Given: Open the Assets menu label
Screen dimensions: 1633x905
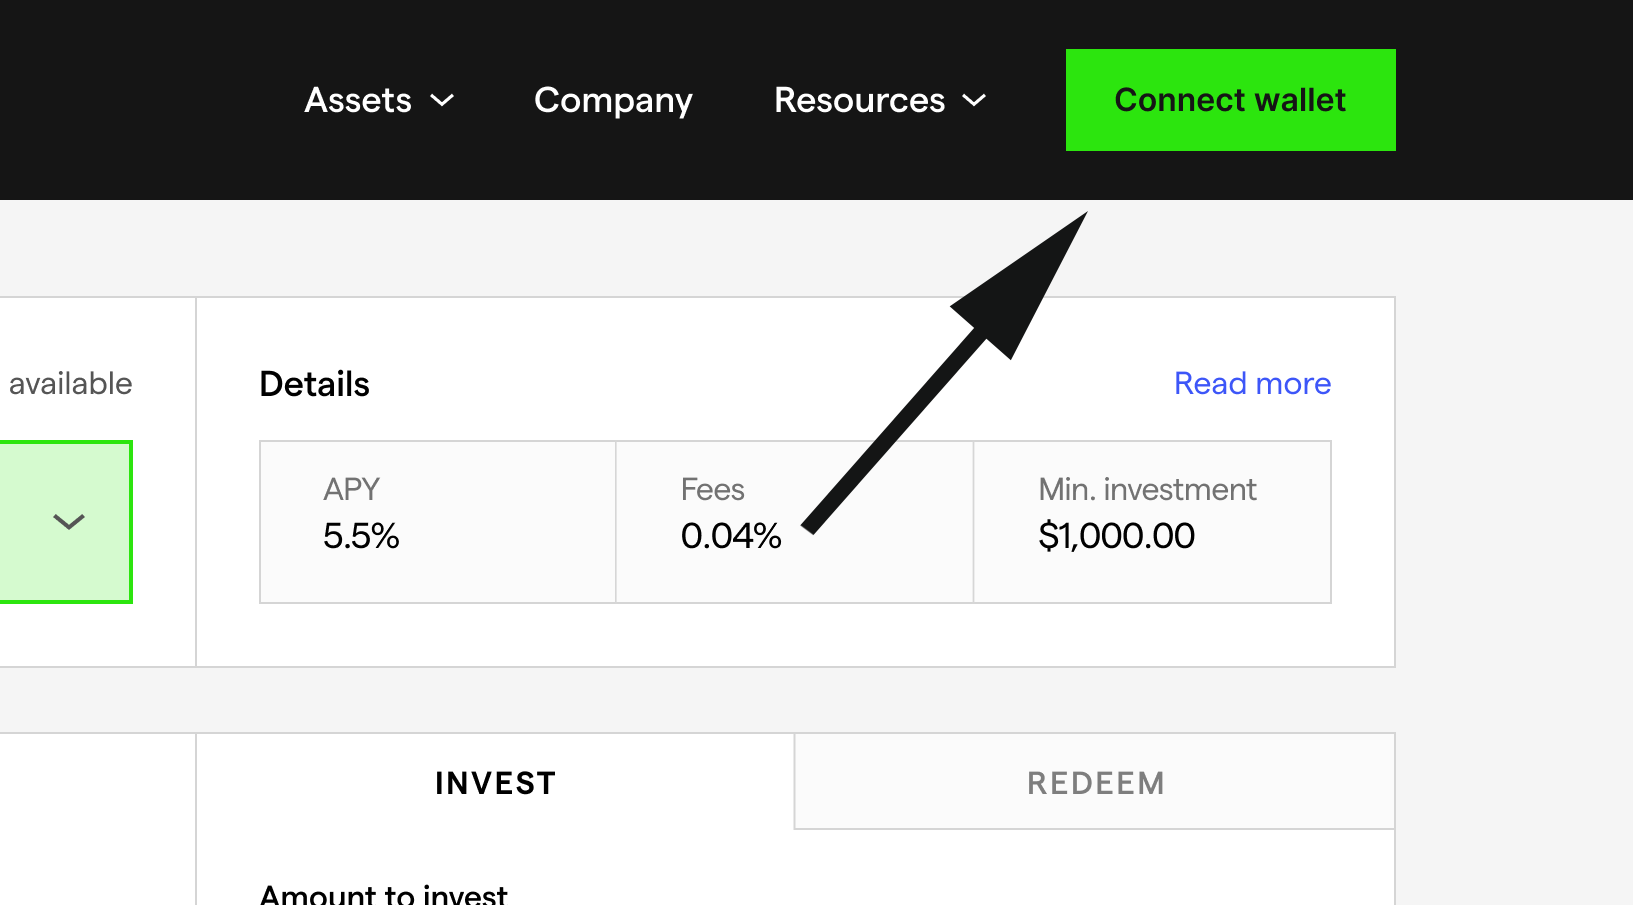Looking at the screenshot, I should 358,100.
